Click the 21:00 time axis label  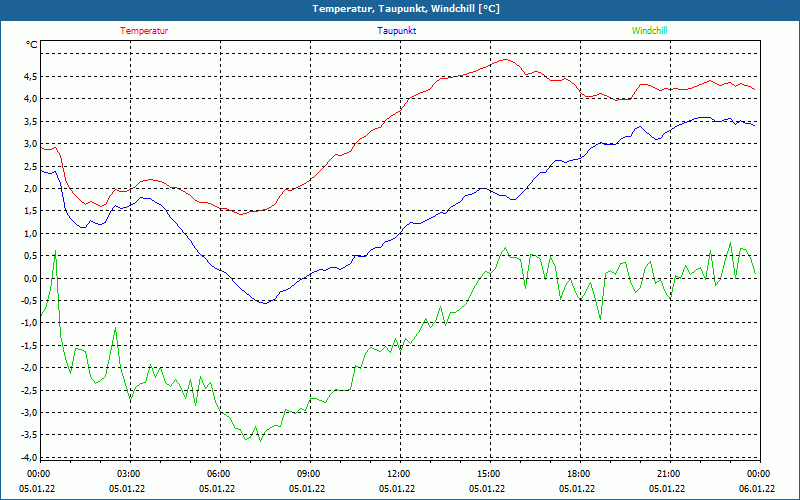pyautogui.click(x=668, y=474)
